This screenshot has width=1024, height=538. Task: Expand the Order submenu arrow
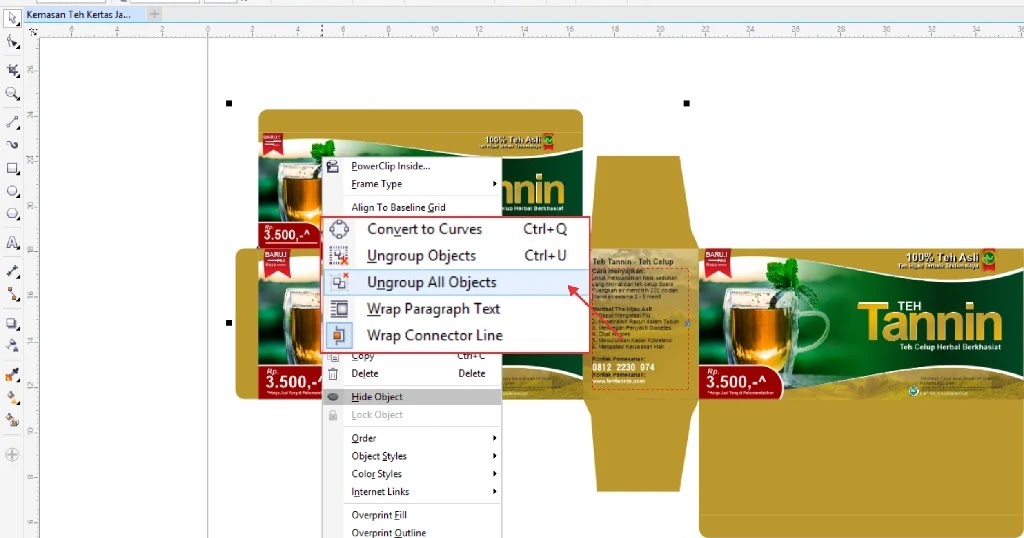click(494, 438)
